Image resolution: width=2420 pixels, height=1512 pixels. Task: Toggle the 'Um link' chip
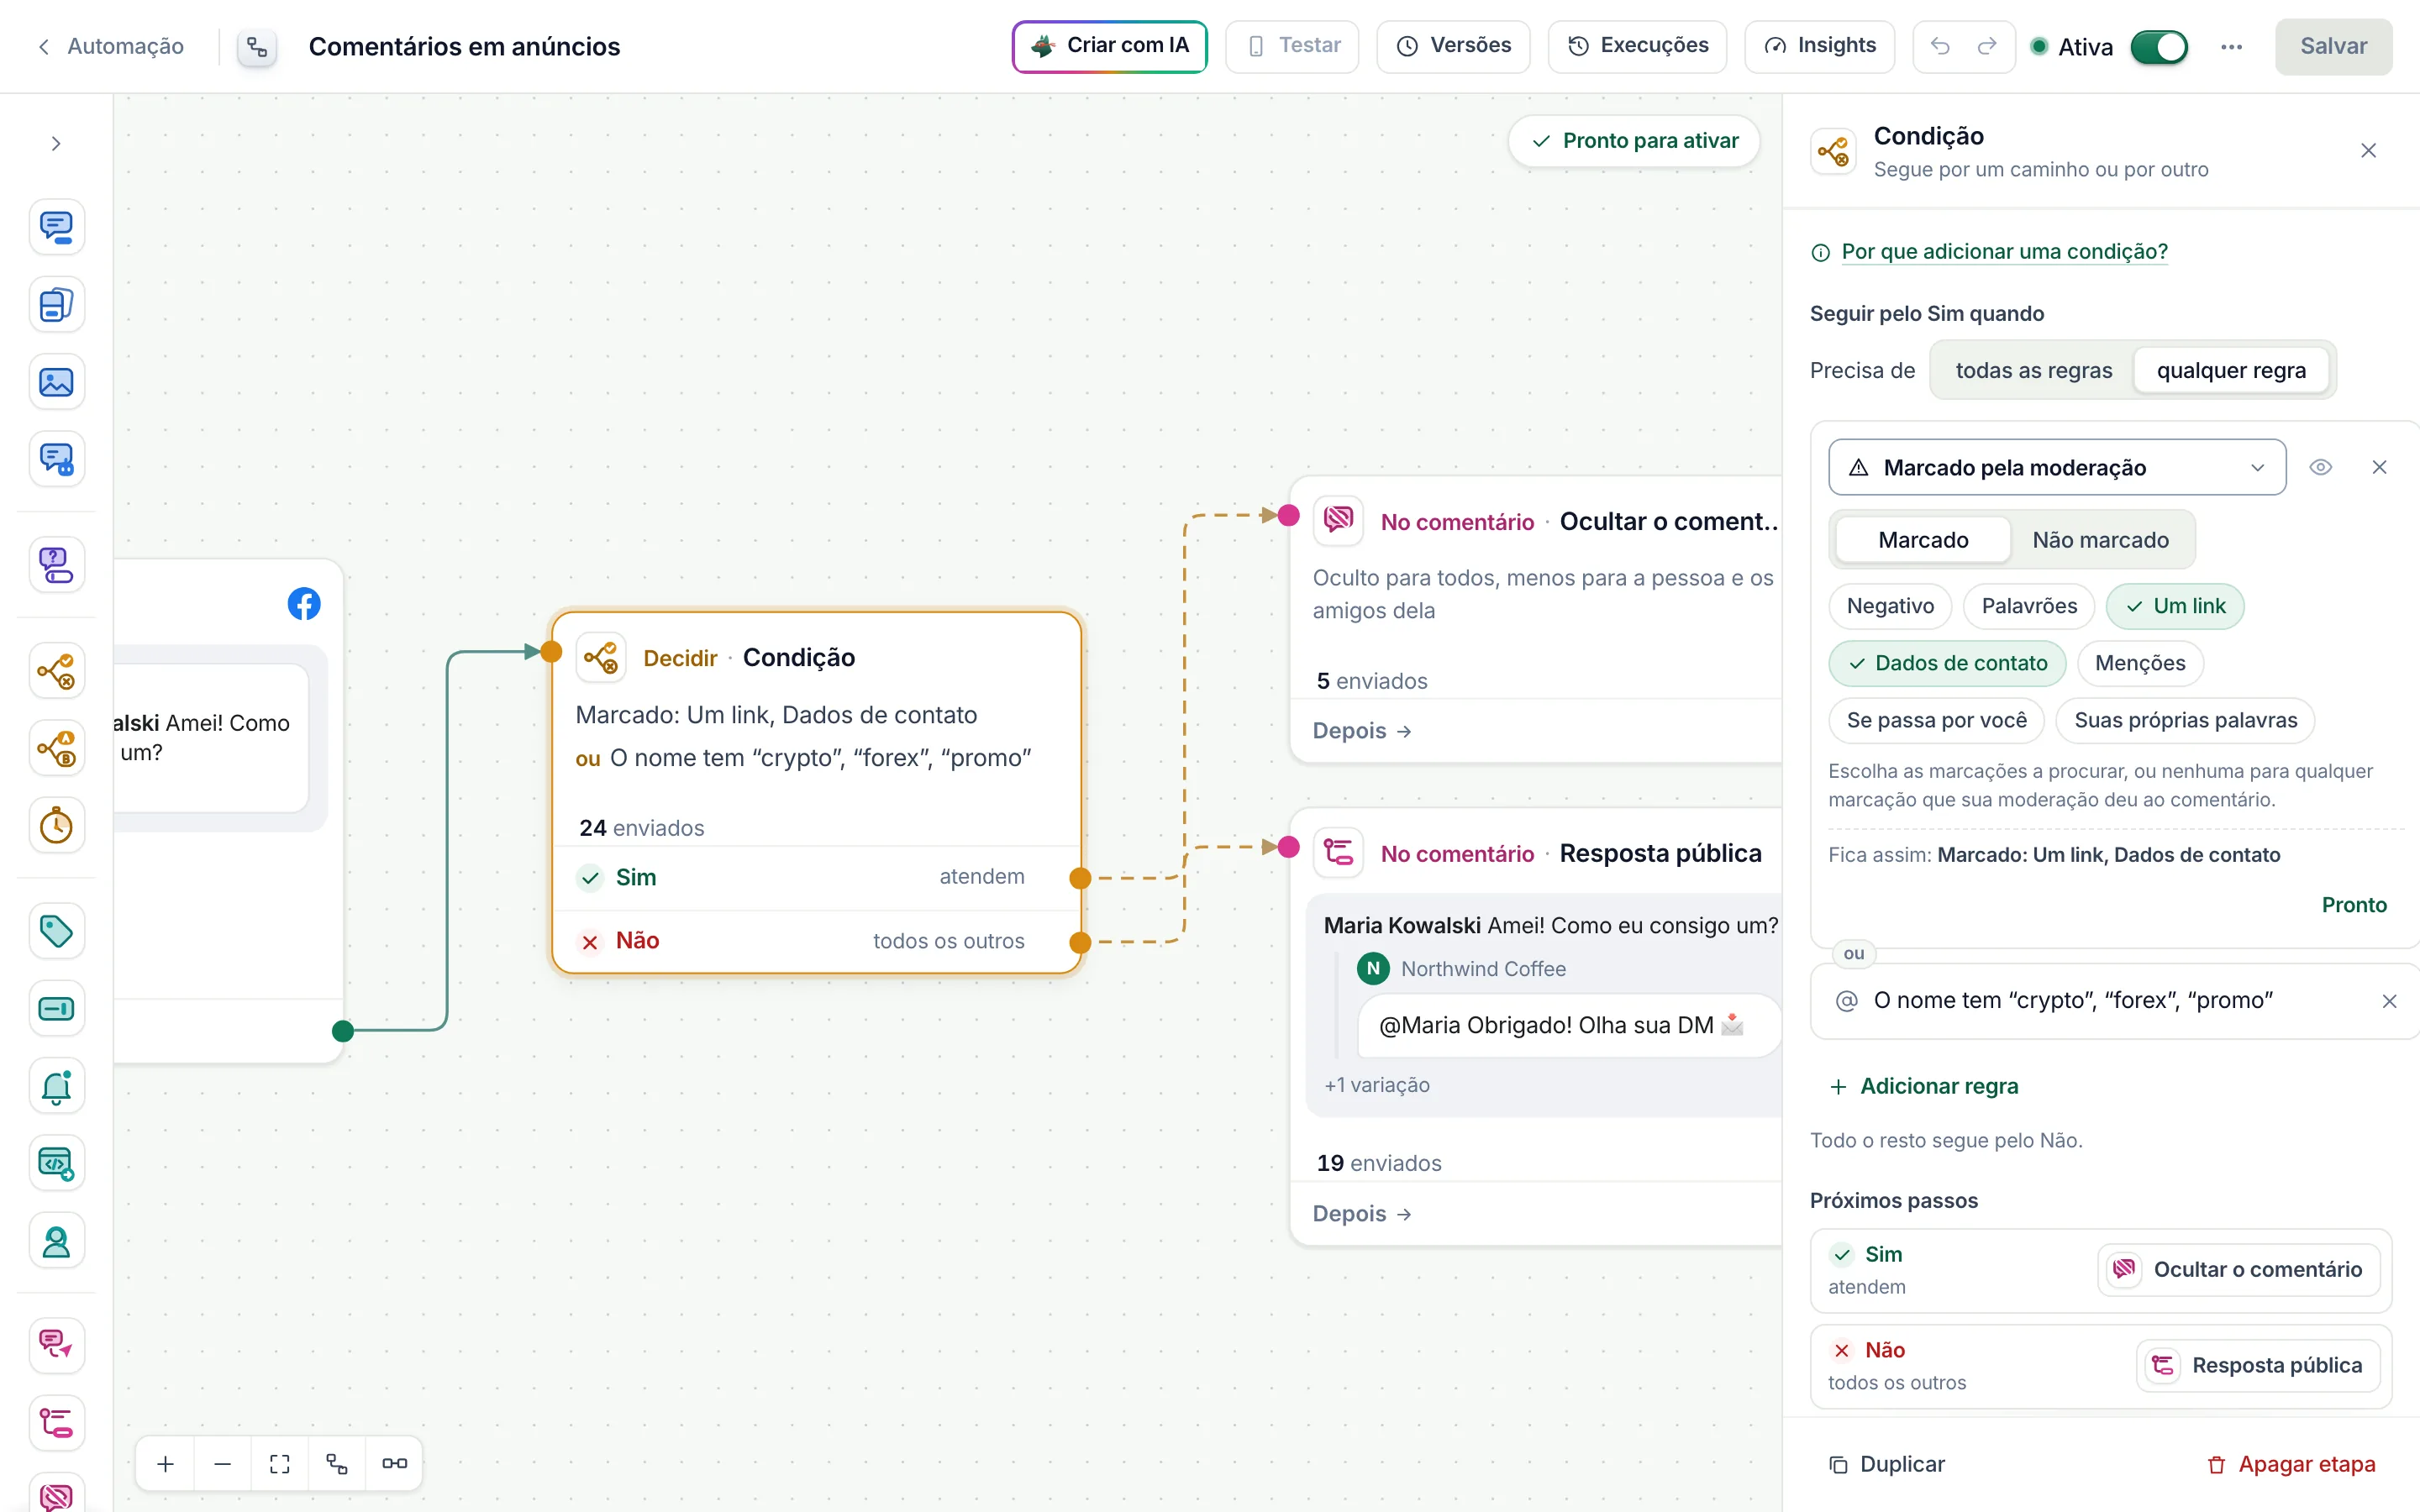2175,606
